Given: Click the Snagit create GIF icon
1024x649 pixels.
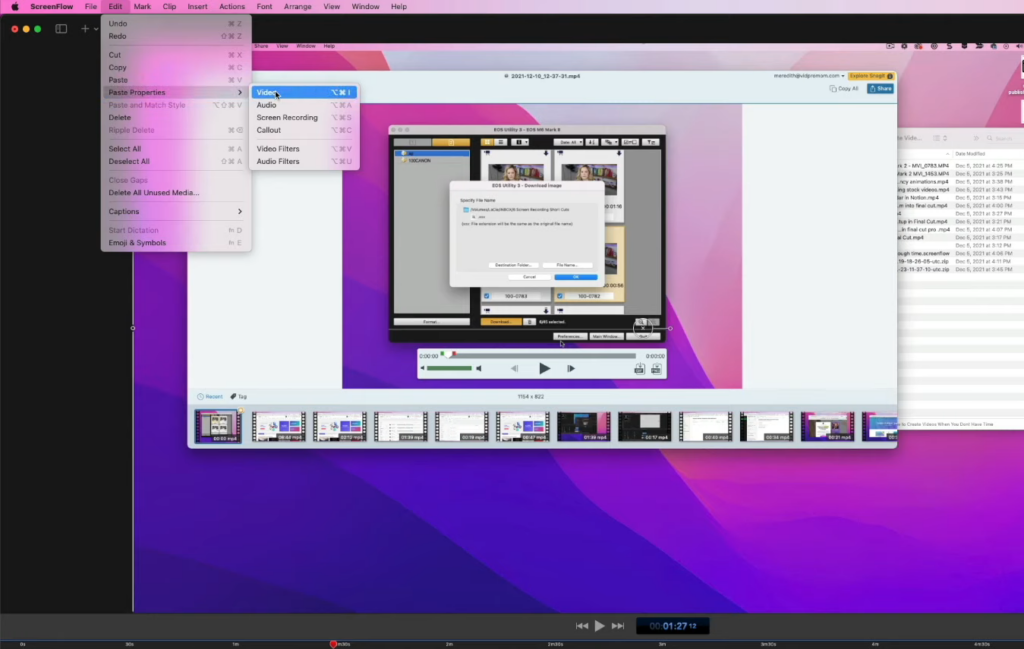Looking at the screenshot, I should (639, 370).
